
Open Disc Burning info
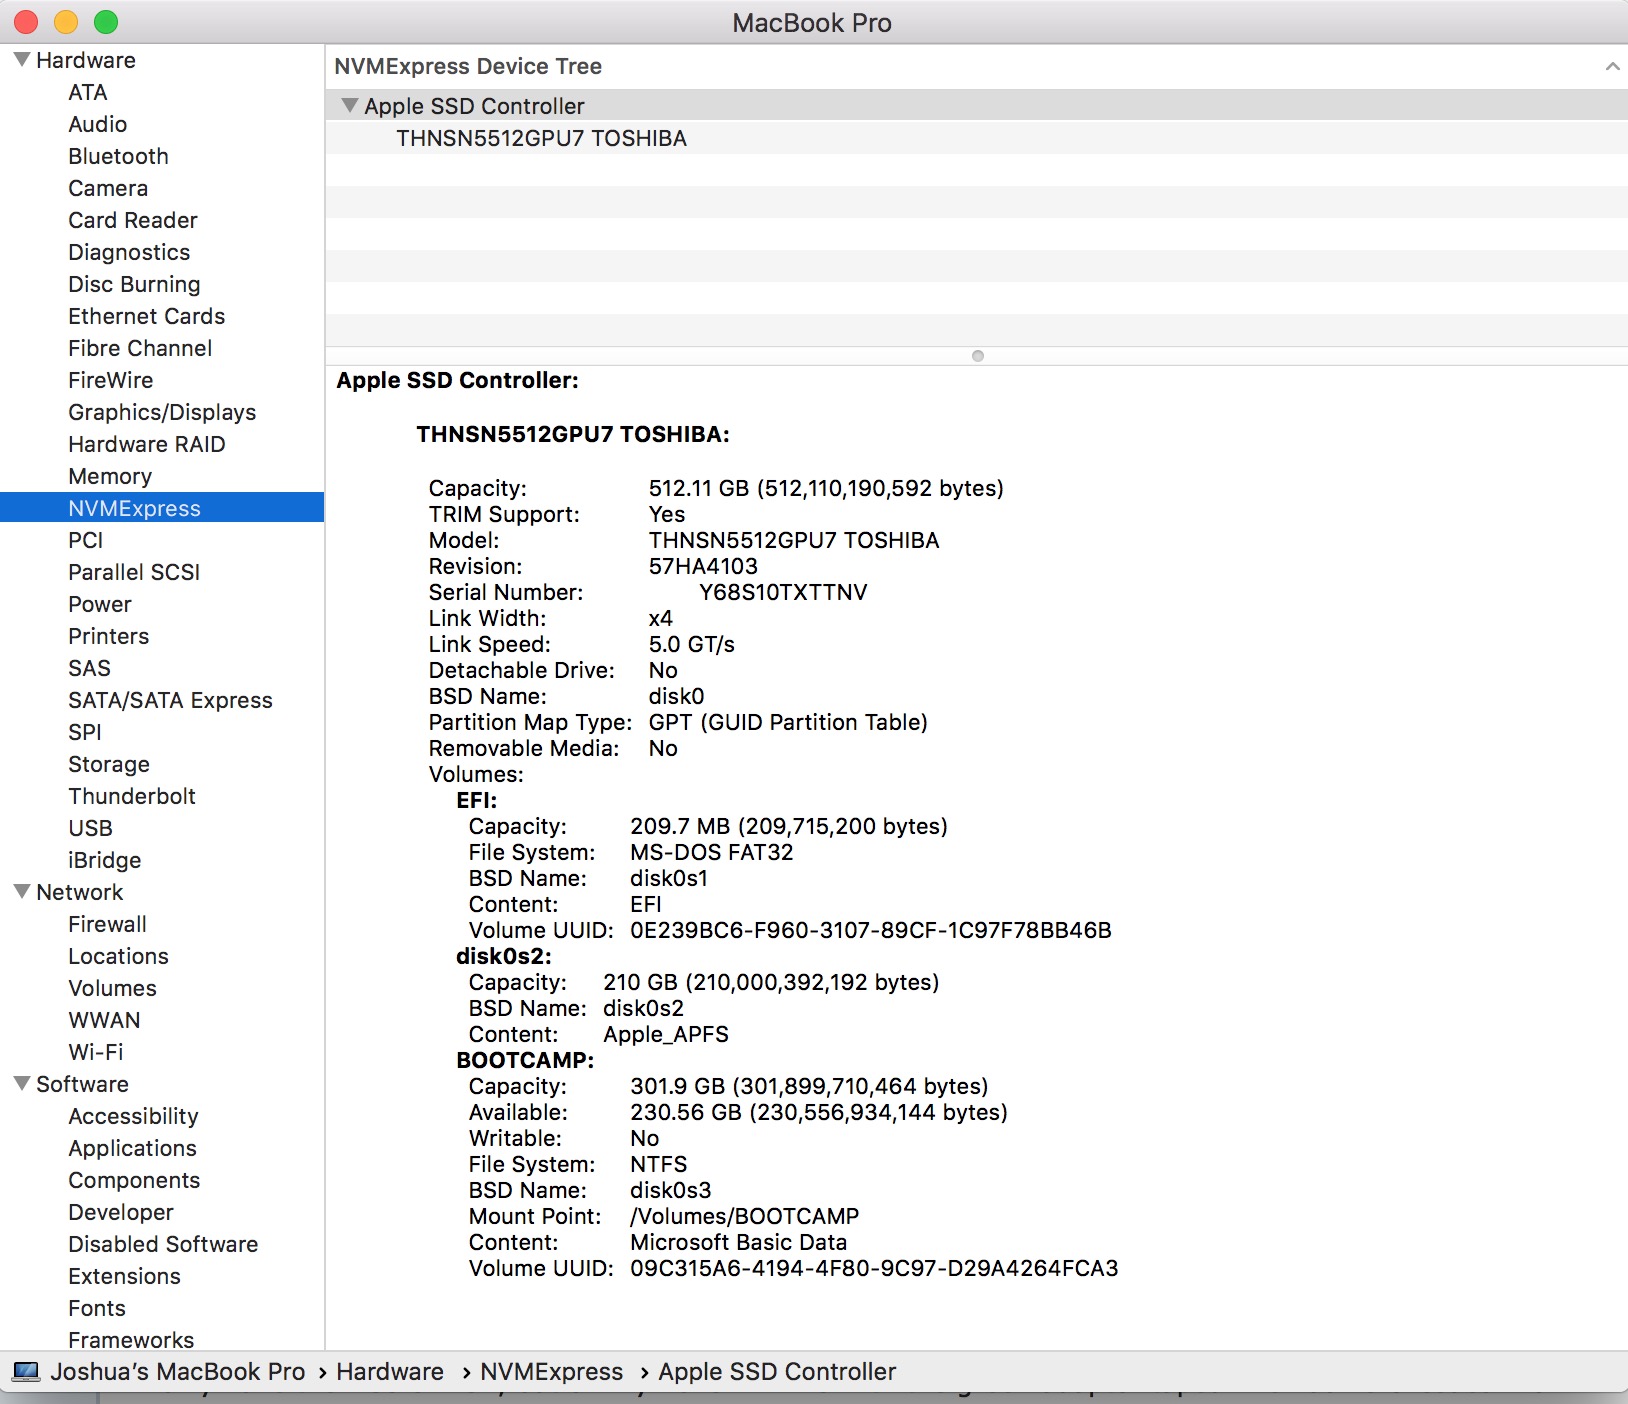point(134,284)
